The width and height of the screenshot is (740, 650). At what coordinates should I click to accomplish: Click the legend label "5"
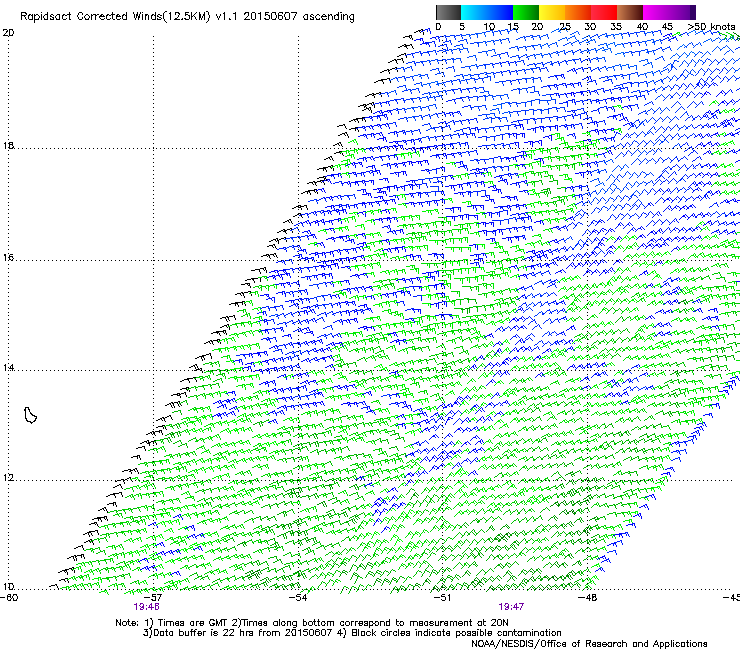tap(462, 27)
